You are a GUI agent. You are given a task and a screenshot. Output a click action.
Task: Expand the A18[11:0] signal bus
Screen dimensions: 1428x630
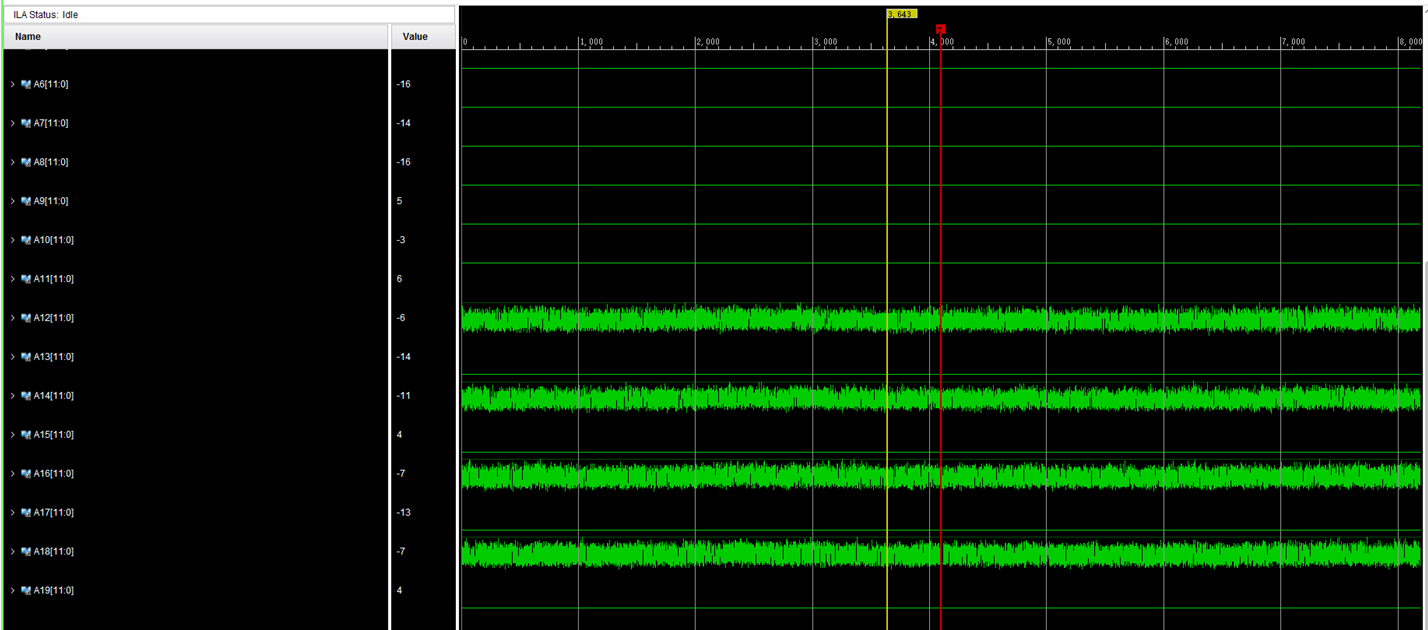point(13,553)
